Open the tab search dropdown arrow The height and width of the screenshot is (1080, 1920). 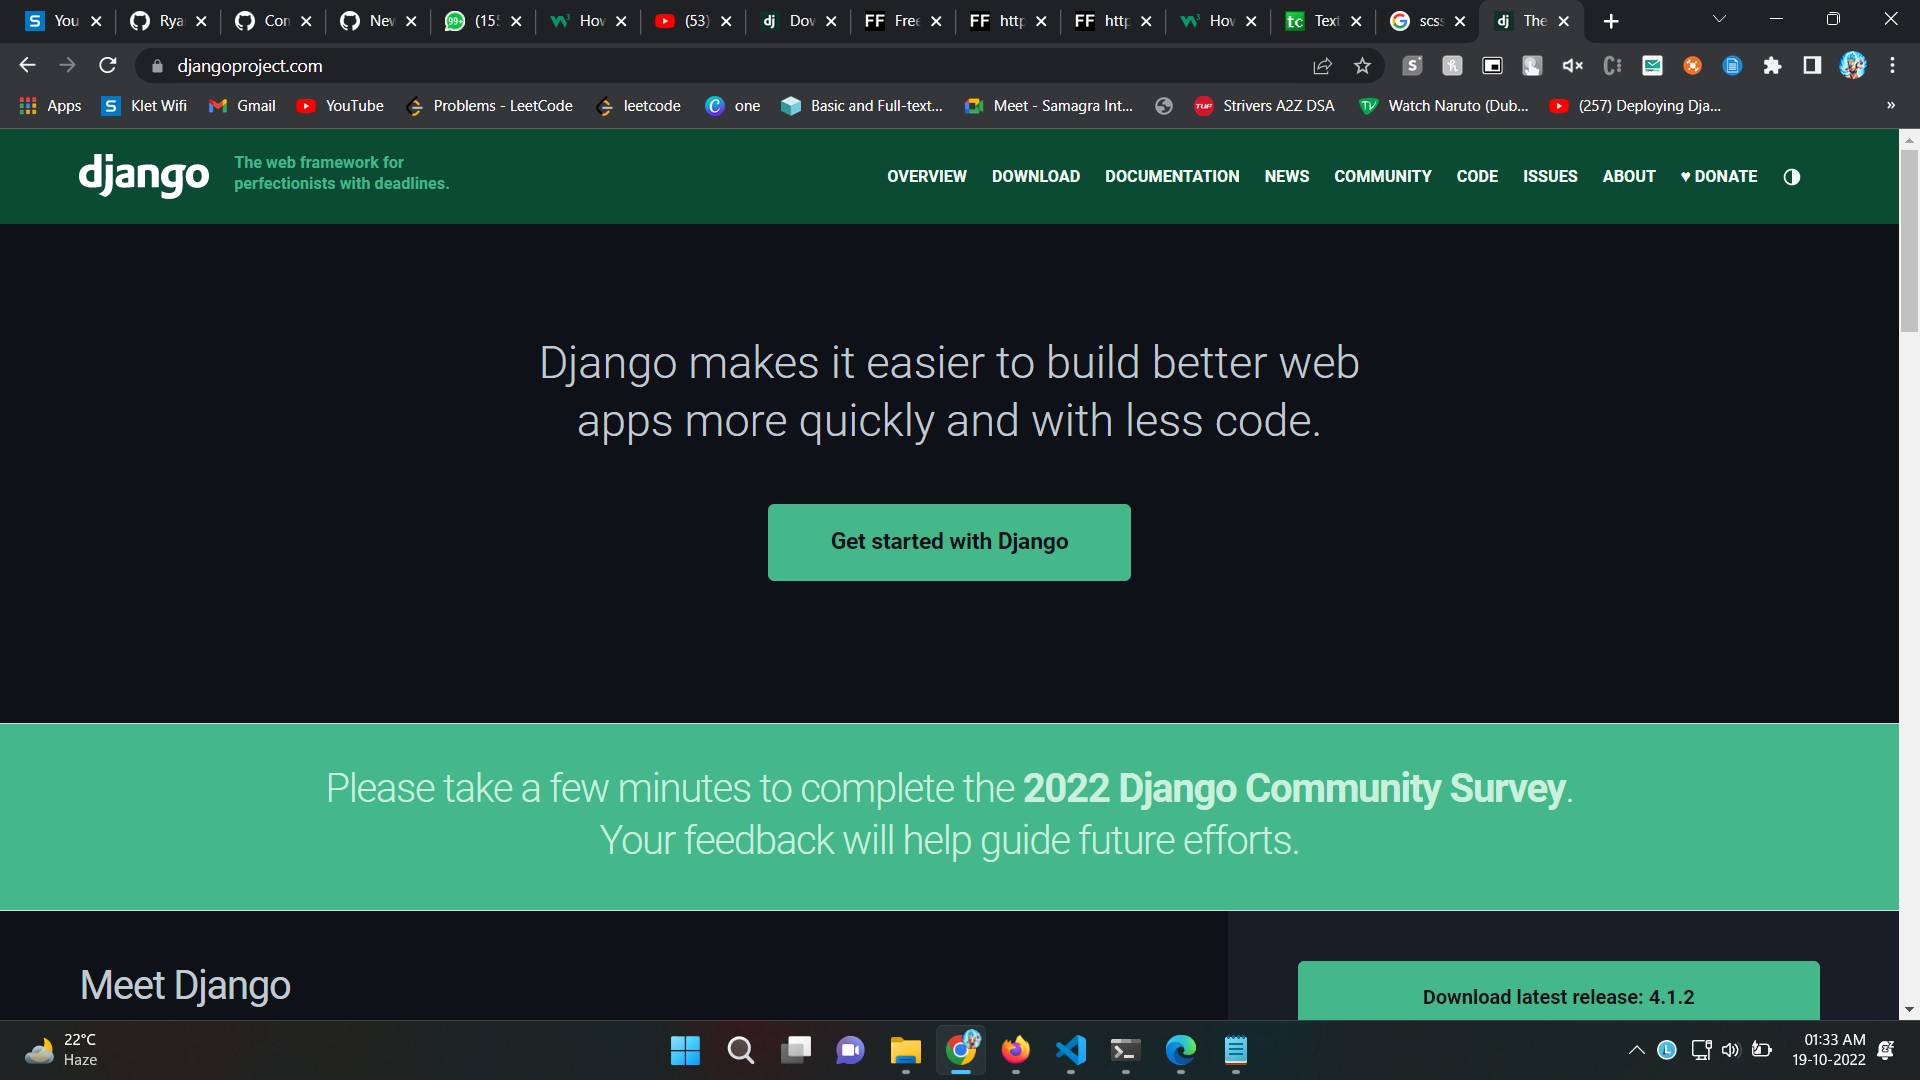(x=1718, y=19)
